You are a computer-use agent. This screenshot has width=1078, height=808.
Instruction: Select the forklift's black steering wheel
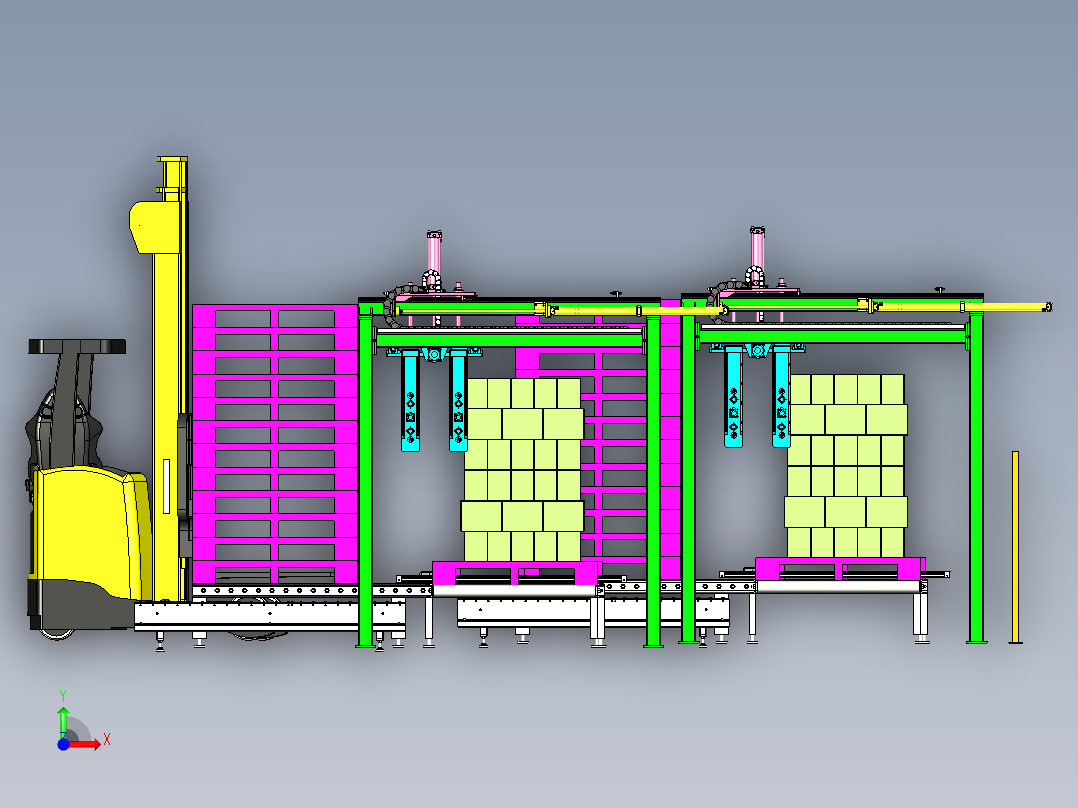[77, 346]
